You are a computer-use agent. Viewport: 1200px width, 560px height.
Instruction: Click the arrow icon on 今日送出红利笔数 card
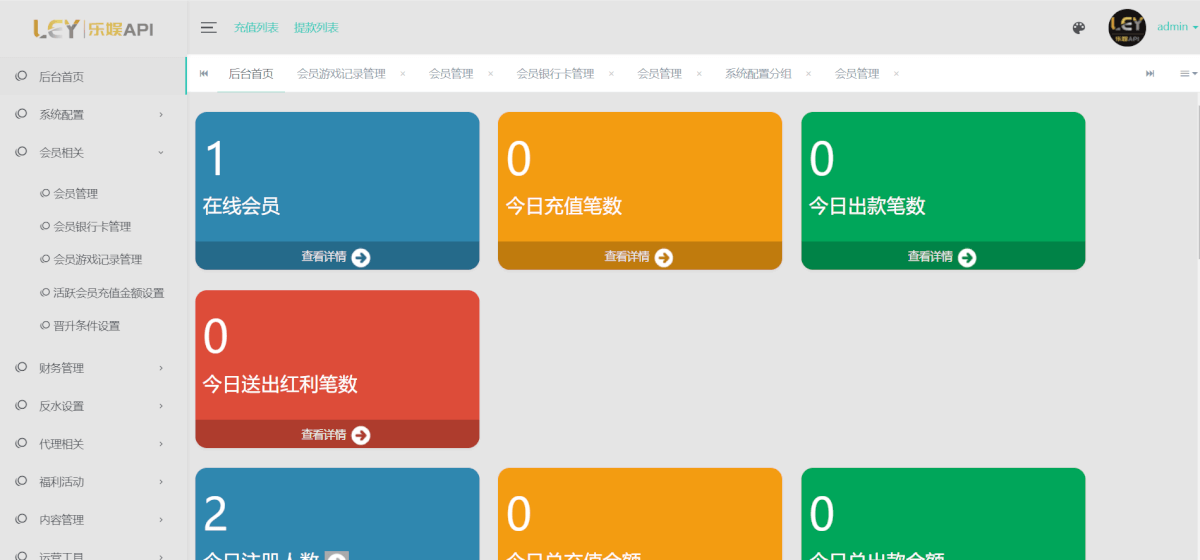pyautogui.click(x=361, y=435)
